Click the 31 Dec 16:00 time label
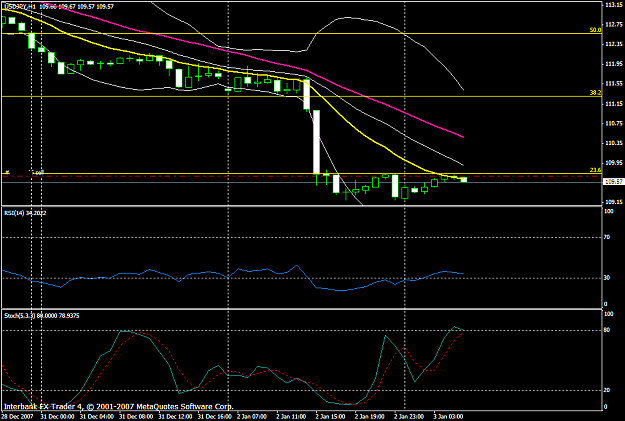 [215, 417]
